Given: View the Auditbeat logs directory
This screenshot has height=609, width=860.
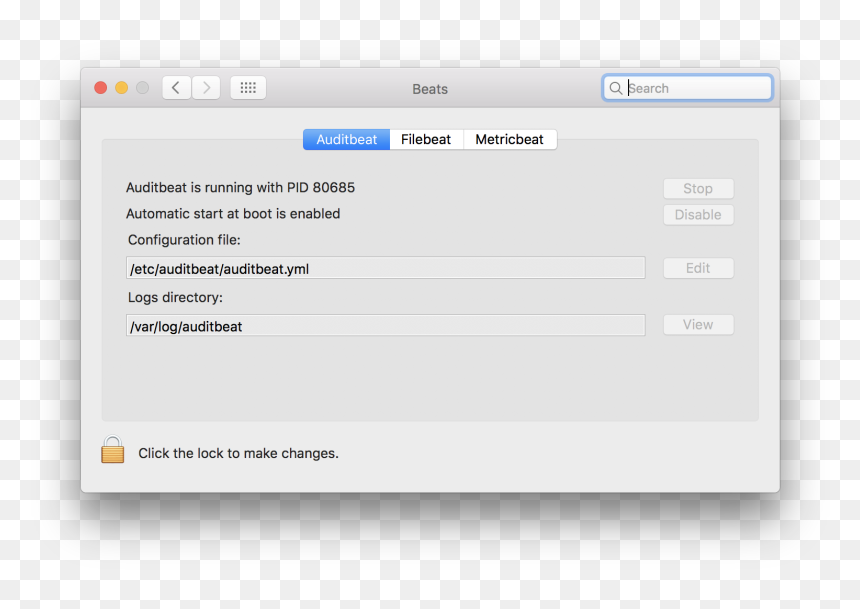Looking at the screenshot, I should coord(698,325).
